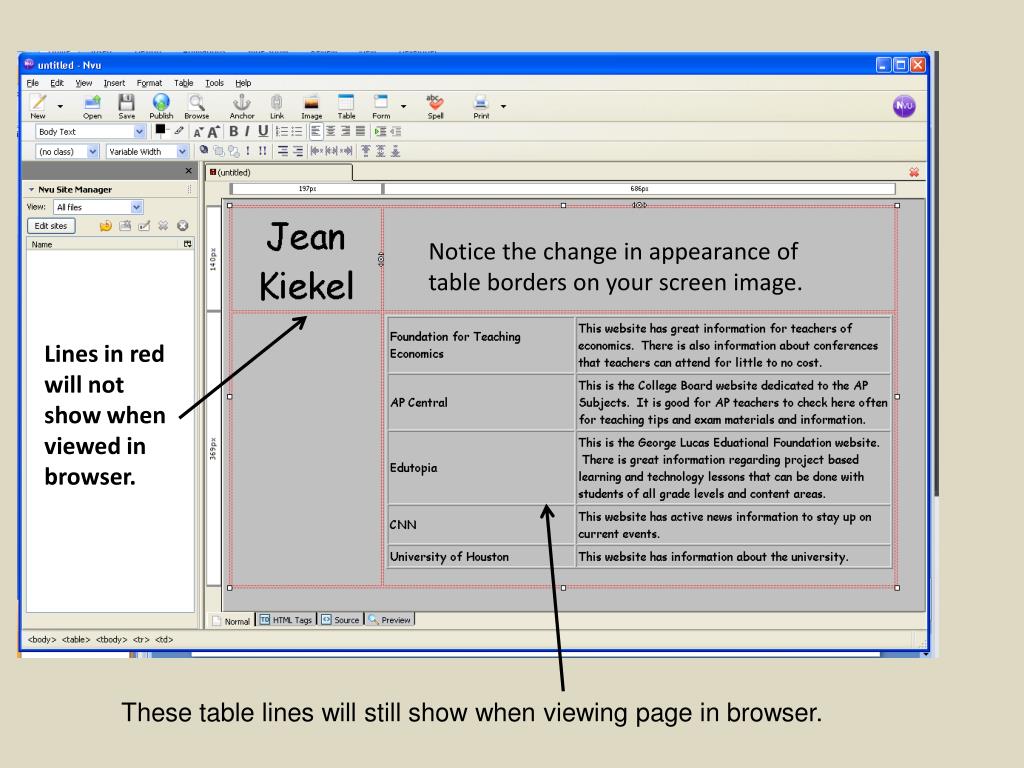This screenshot has height=768, width=1024.
Task: Insert an Image with the toolbar icon
Action: tap(312, 105)
